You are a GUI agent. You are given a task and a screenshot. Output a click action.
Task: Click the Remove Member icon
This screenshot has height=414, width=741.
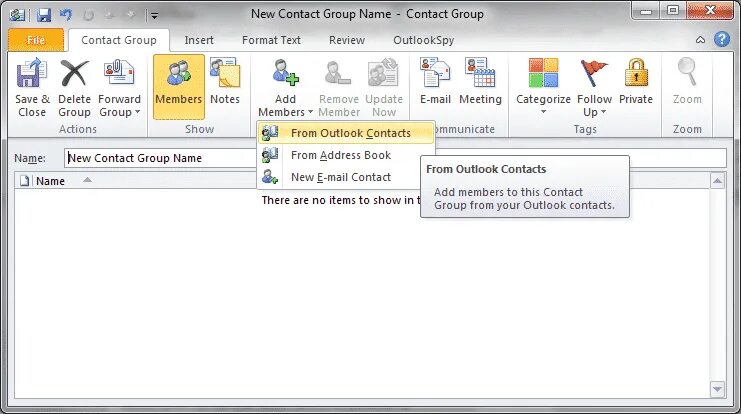click(338, 73)
